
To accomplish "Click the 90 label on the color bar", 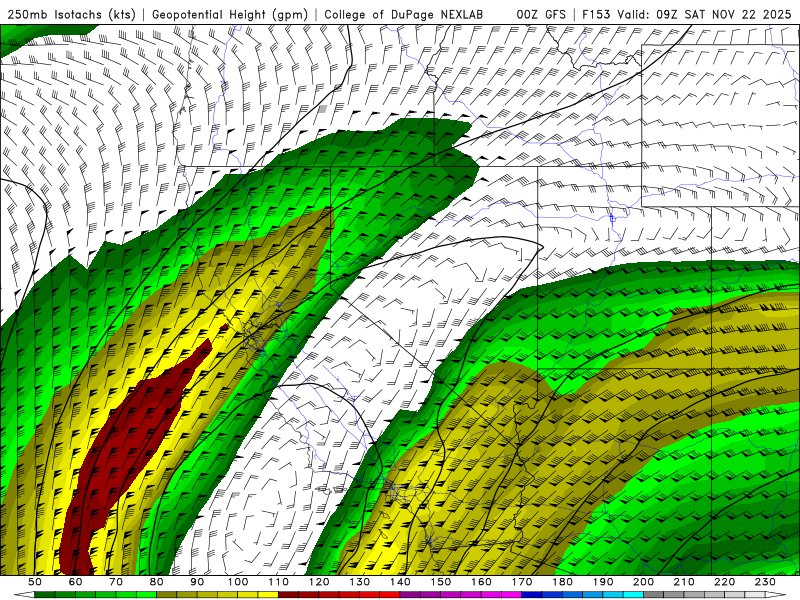I will 197,582.
